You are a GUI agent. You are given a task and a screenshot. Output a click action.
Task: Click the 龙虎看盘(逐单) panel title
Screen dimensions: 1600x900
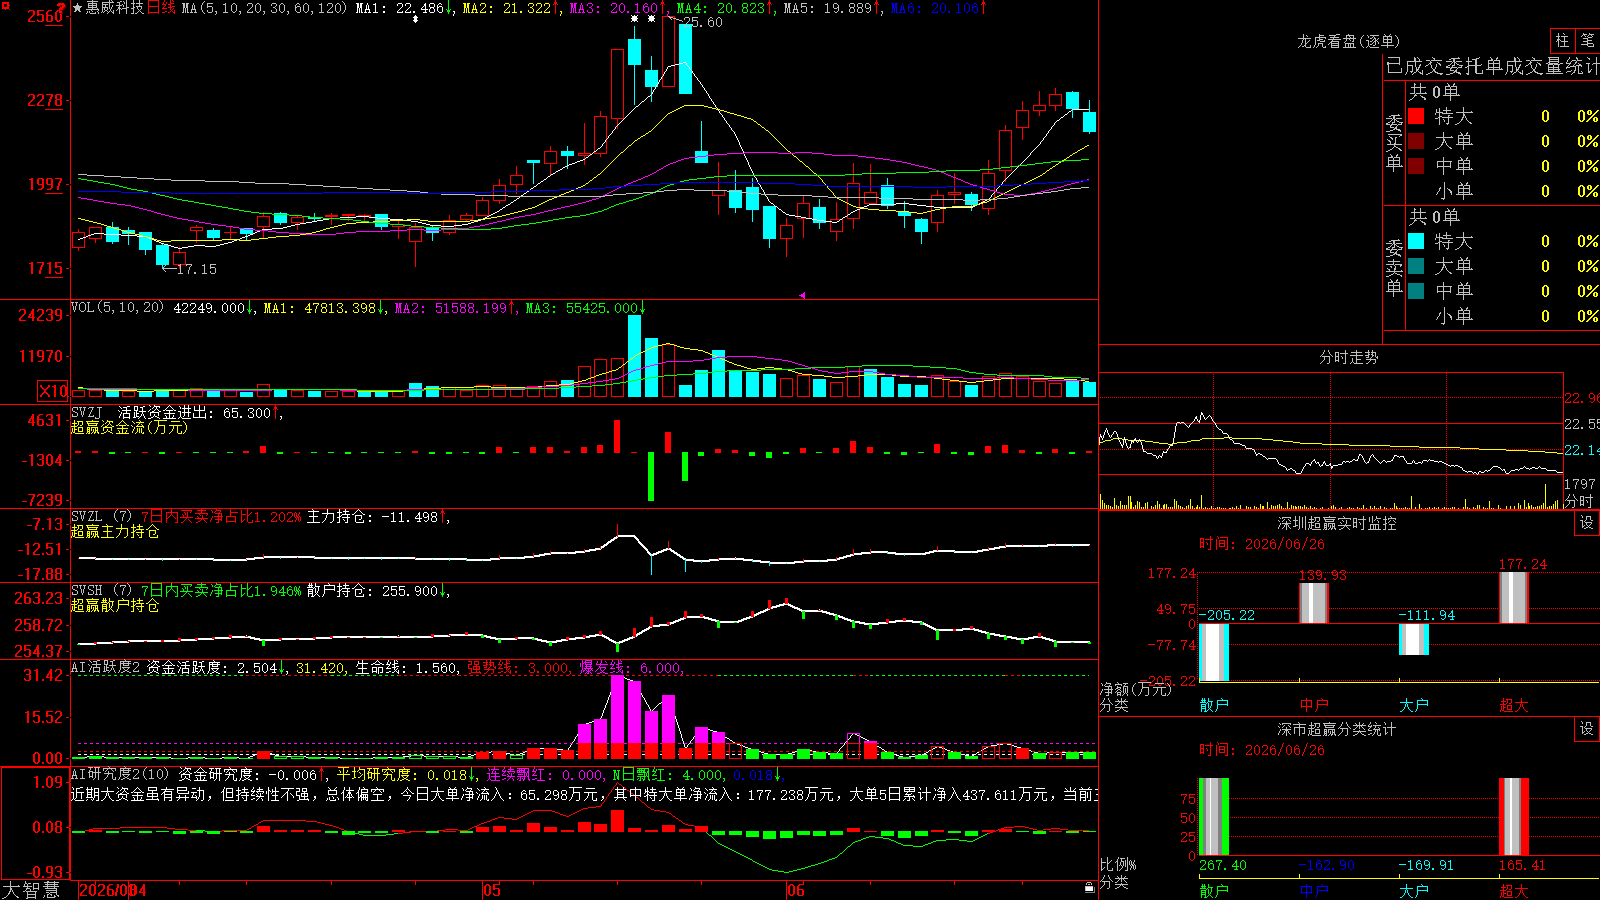point(1349,41)
